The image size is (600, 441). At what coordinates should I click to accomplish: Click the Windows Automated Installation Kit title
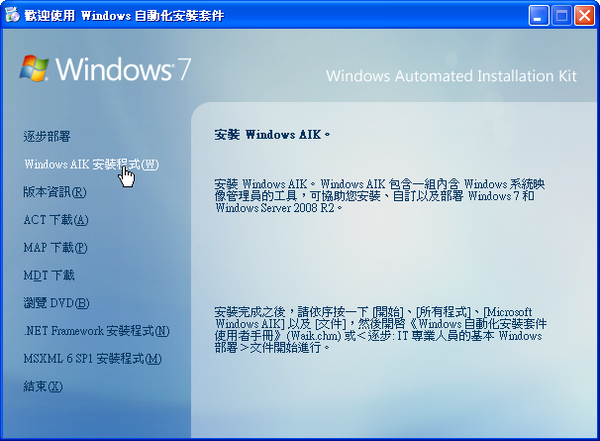[451, 76]
